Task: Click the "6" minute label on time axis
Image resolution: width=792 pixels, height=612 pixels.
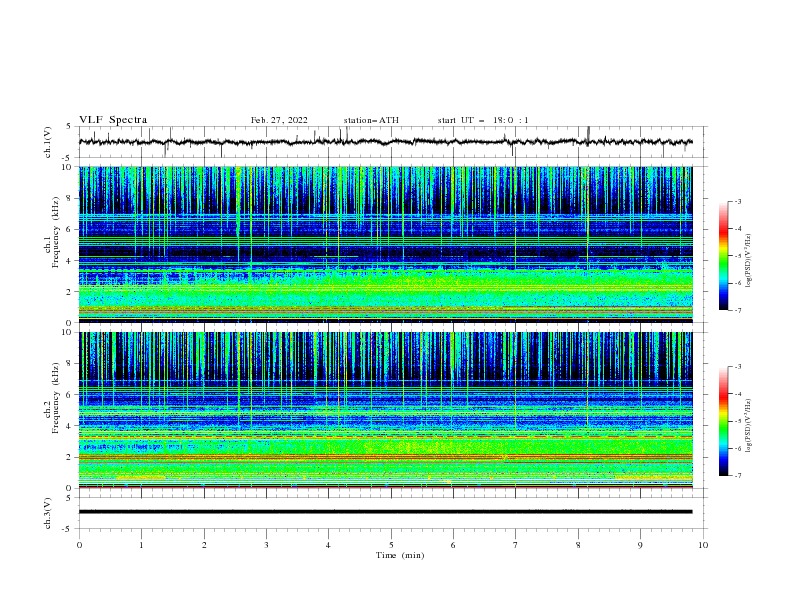Action: coord(453,545)
